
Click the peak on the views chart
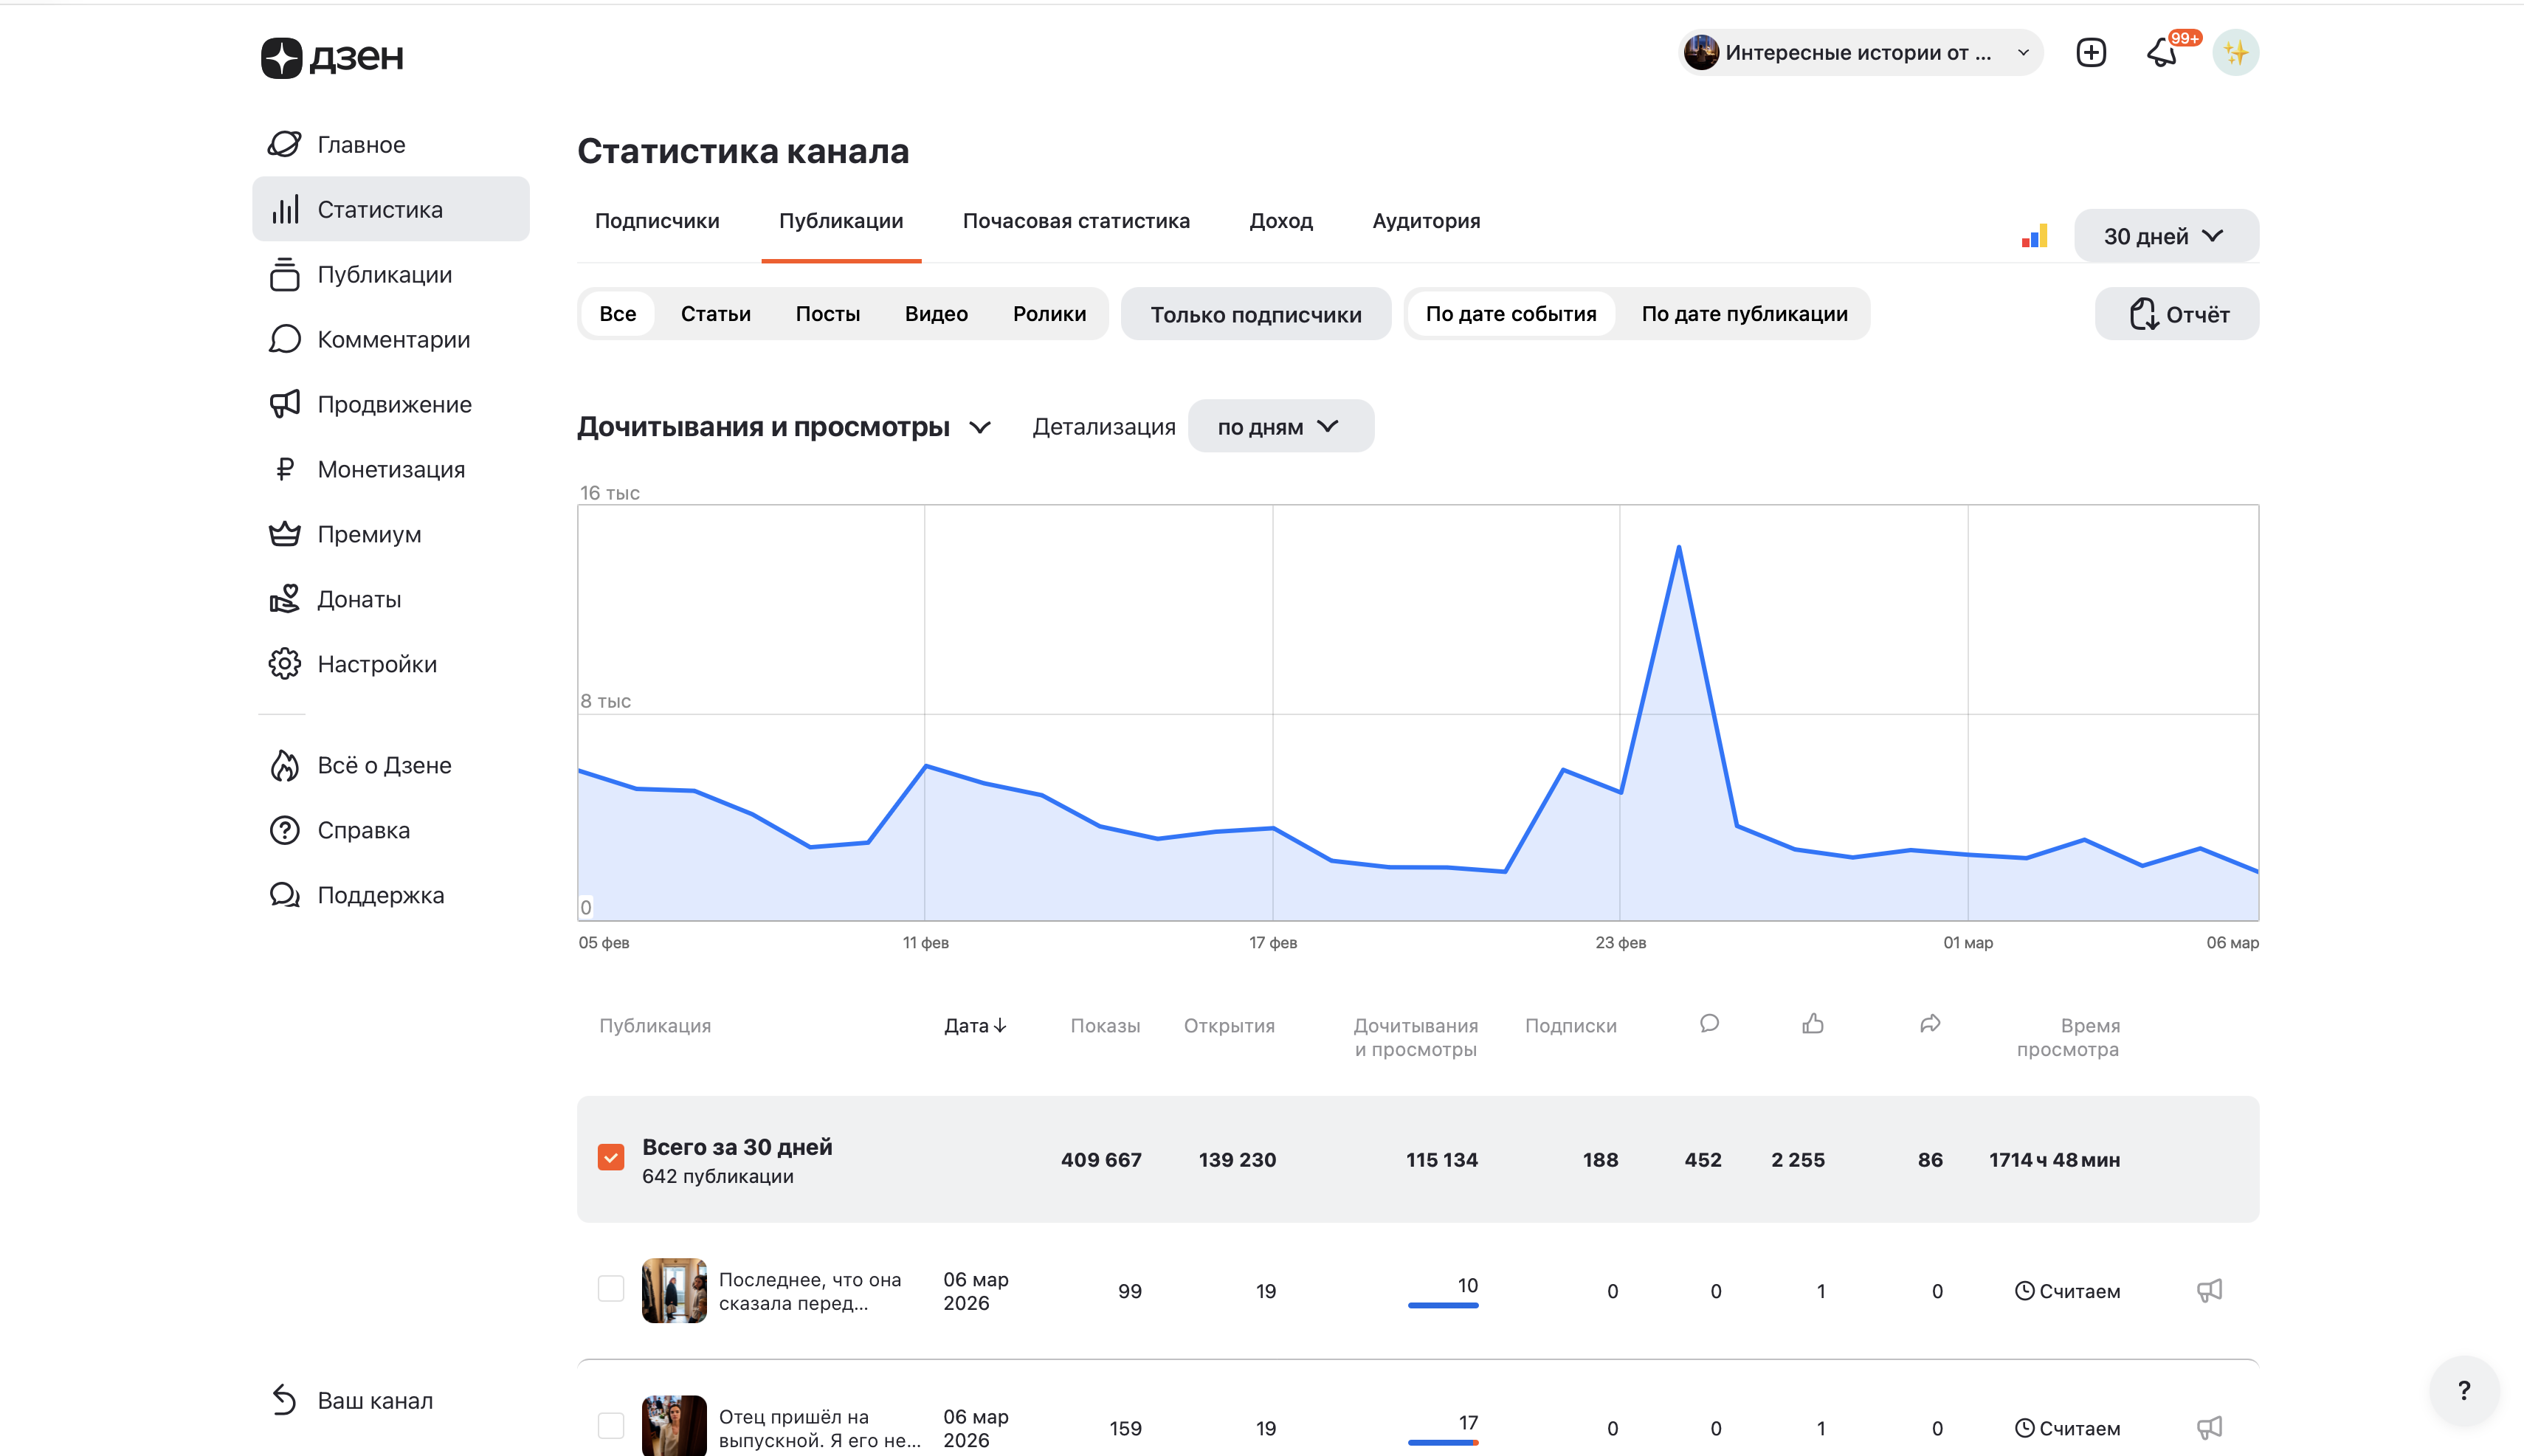click(1678, 547)
